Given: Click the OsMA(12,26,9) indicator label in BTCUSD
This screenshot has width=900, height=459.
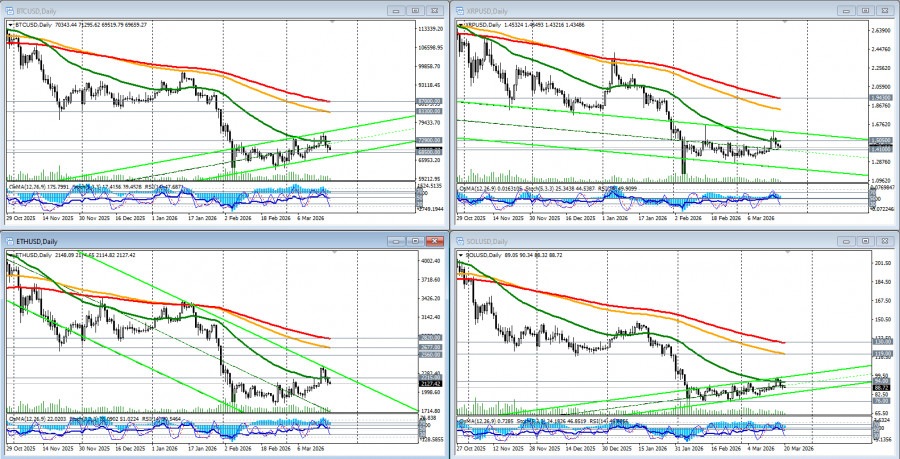Looking at the screenshot, I should click(x=28, y=186).
